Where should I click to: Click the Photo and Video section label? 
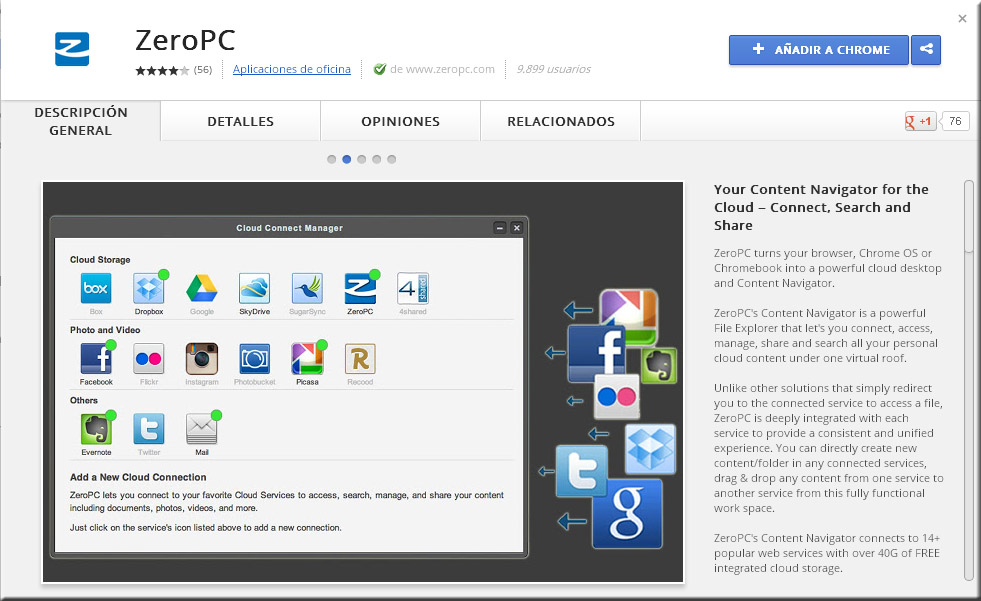point(105,330)
